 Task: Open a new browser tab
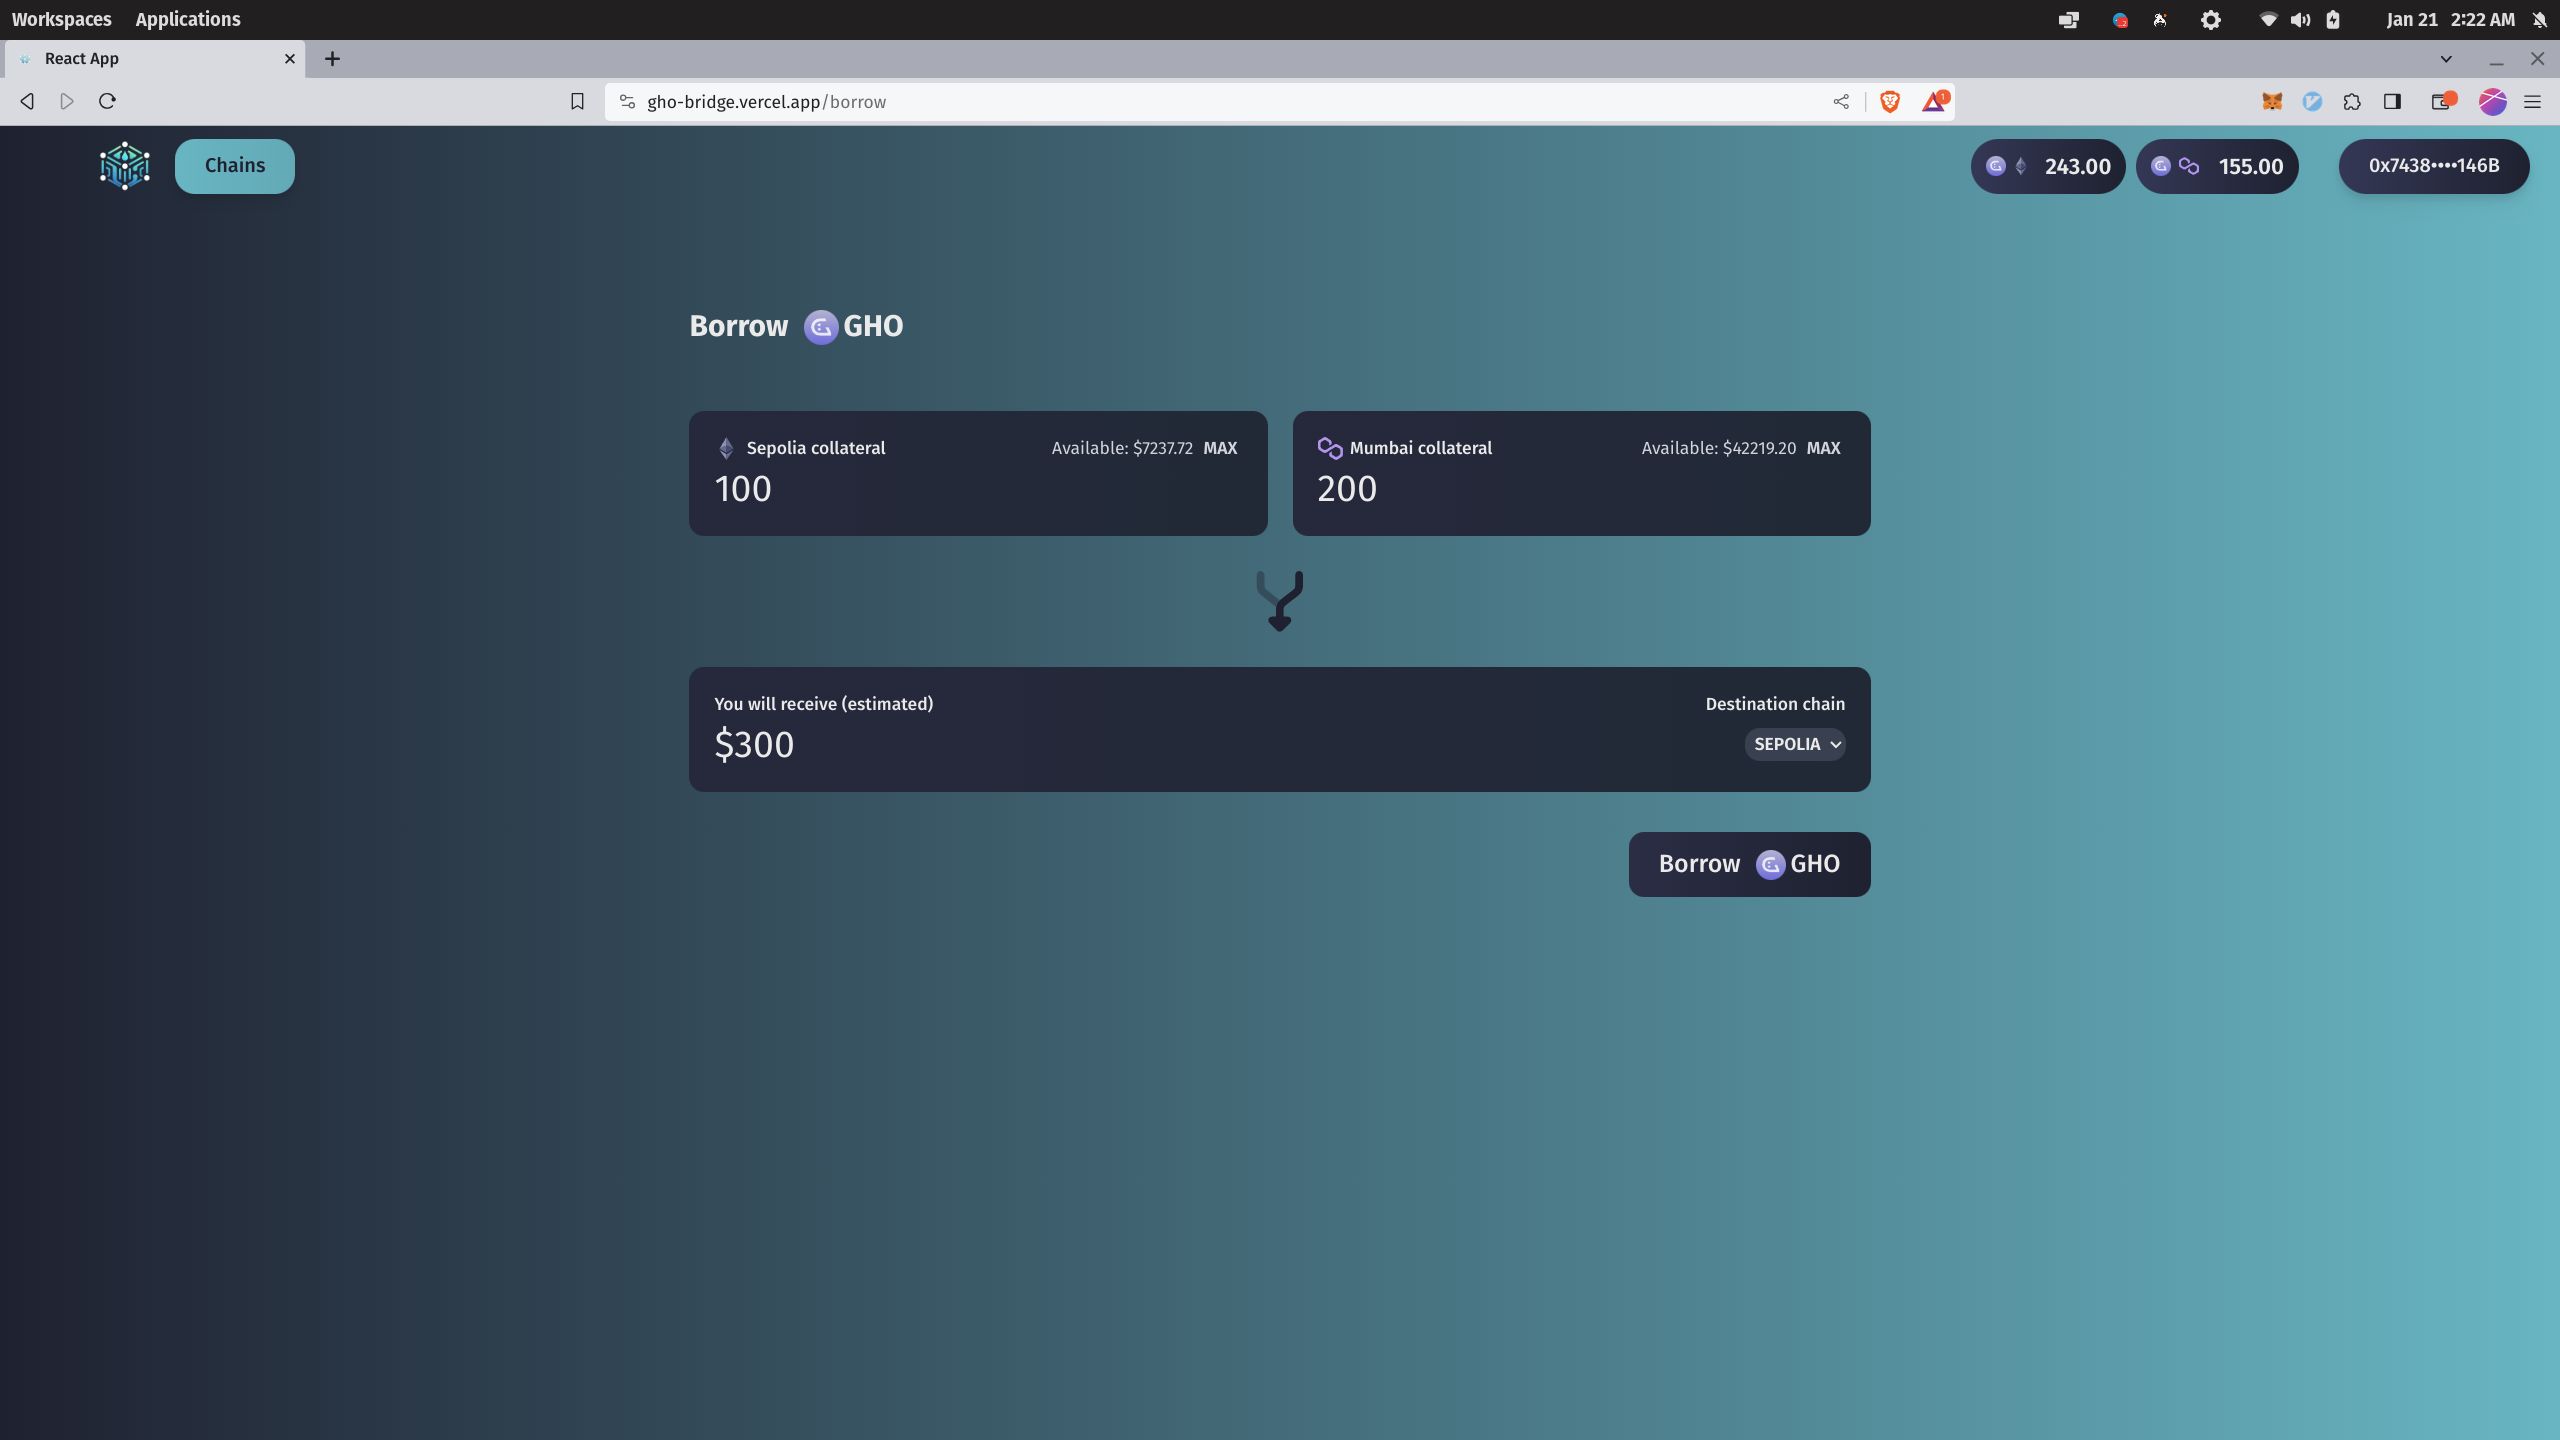[x=332, y=59]
